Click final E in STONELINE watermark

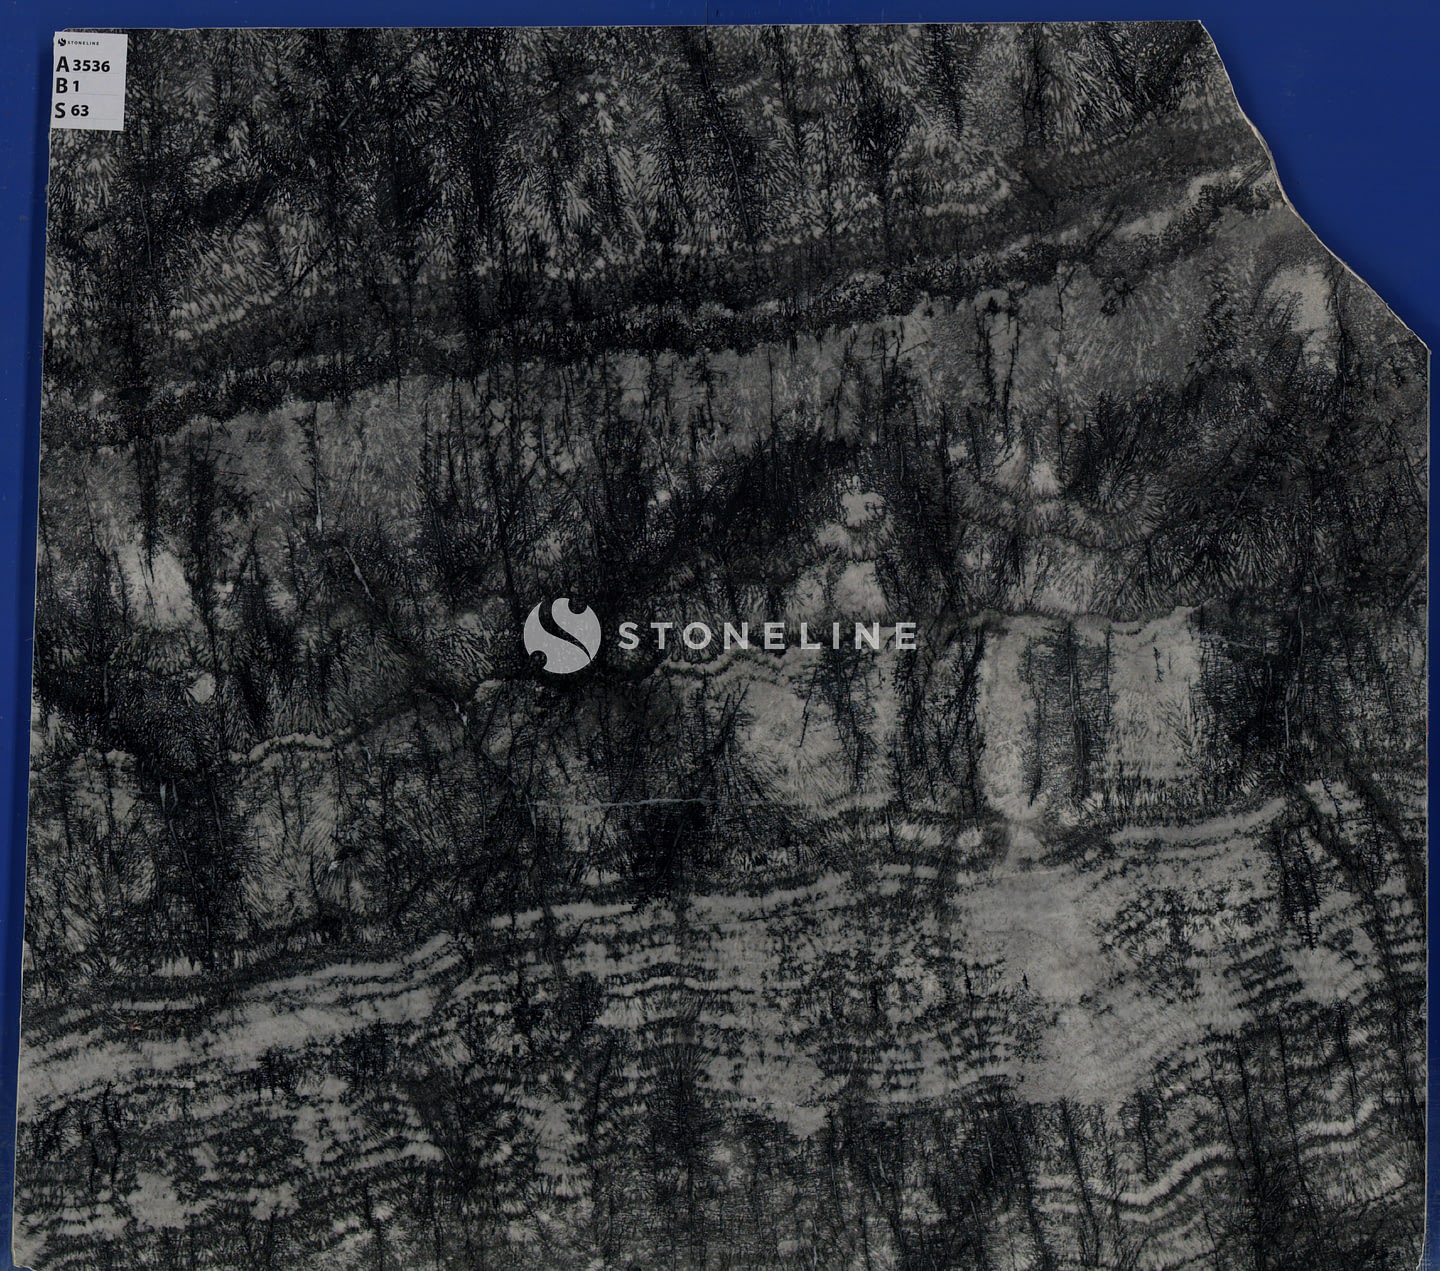point(904,636)
